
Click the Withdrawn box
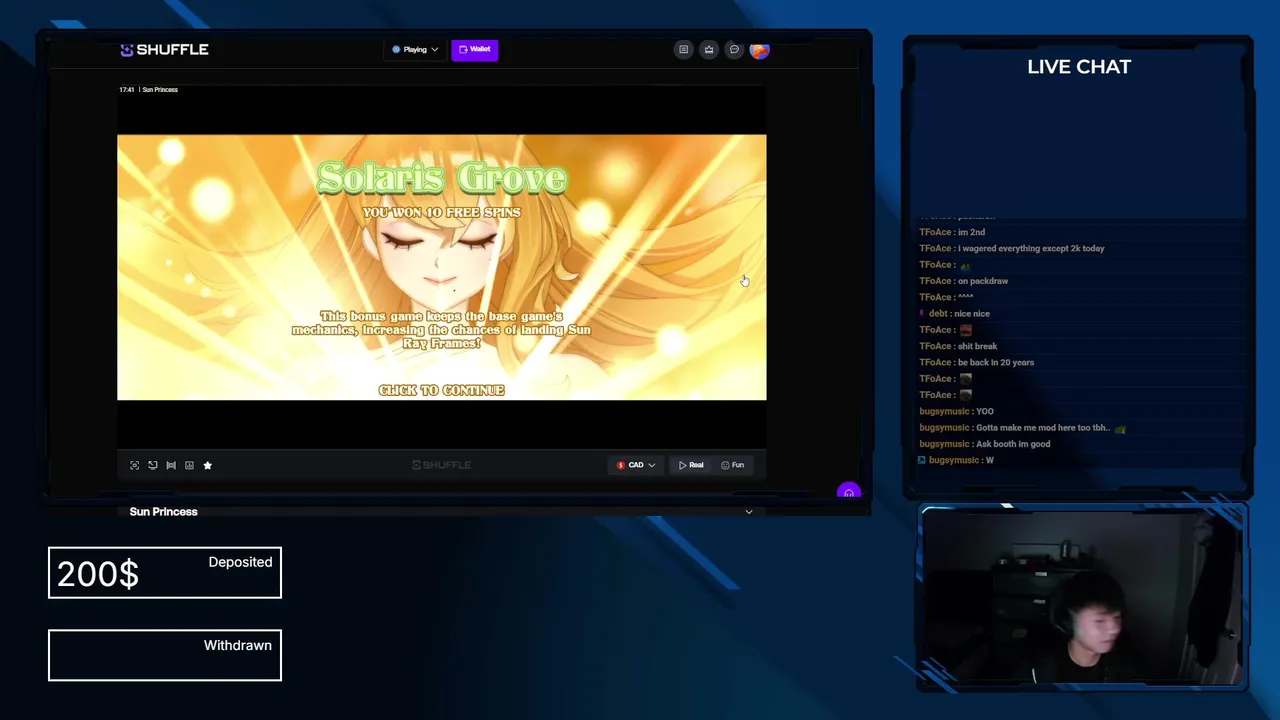(x=165, y=655)
